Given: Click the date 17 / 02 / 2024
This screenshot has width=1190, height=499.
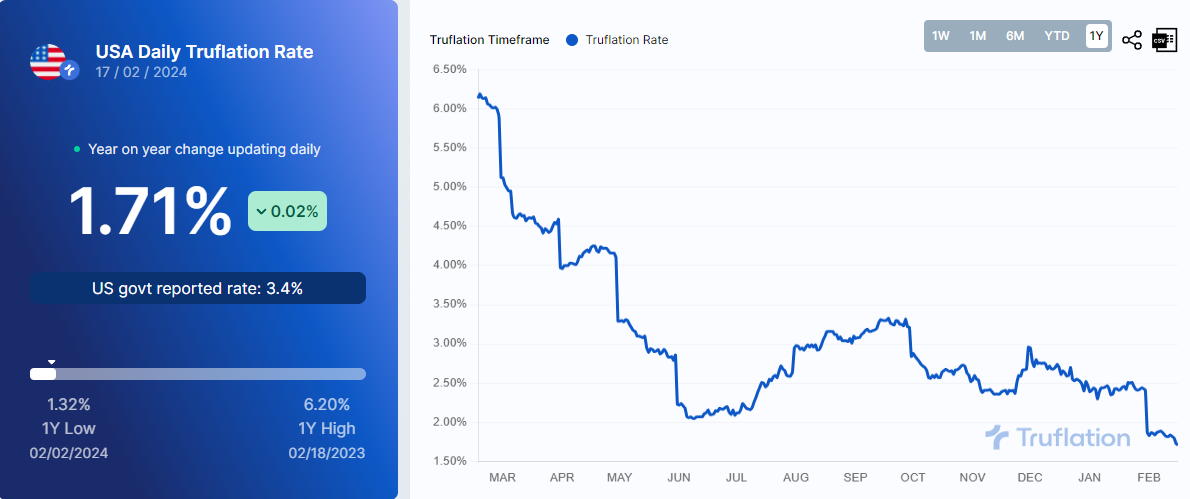Looking at the screenshot, I should click(x=141, y=73).
